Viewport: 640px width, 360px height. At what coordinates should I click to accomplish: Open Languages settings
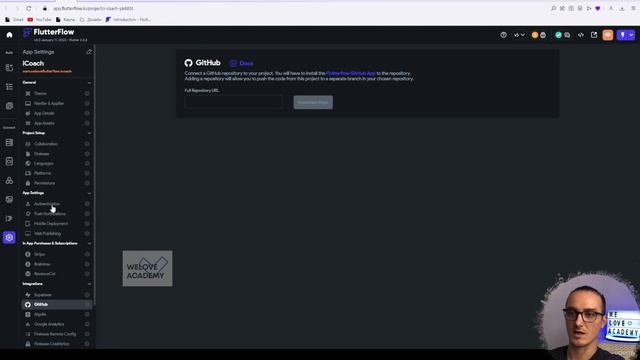pos(57,164)
